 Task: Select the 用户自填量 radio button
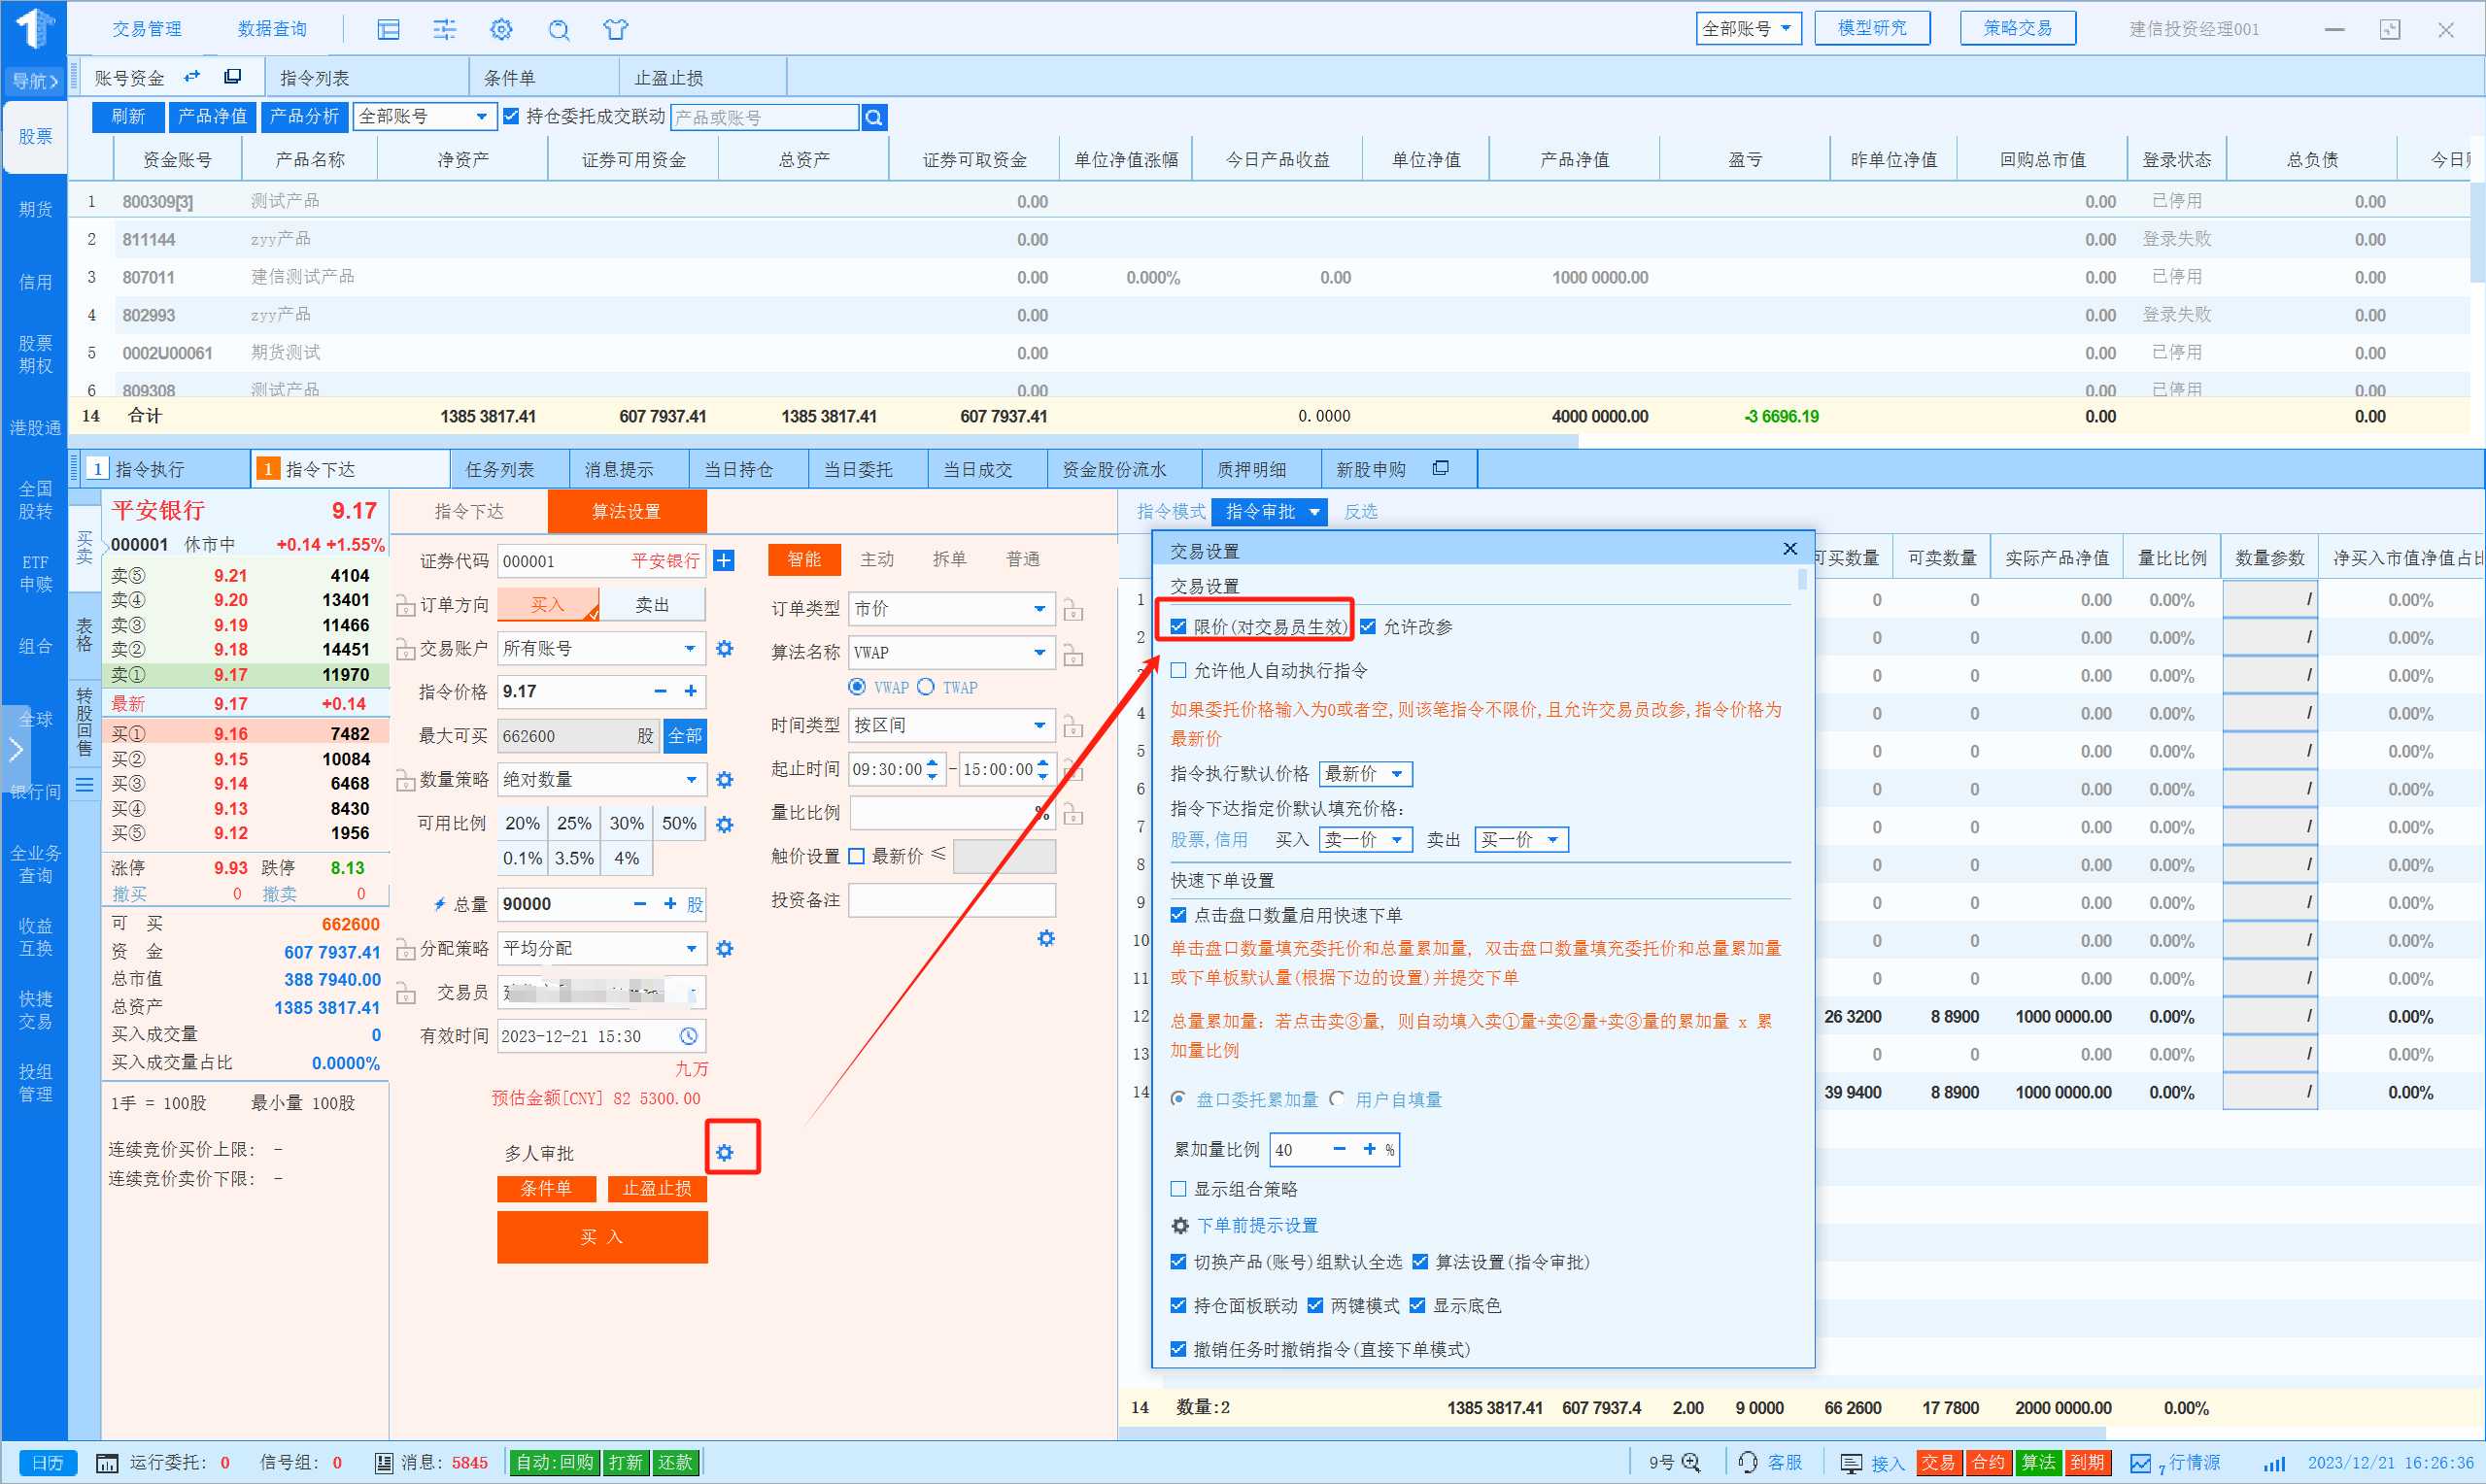(1336, 1099)
